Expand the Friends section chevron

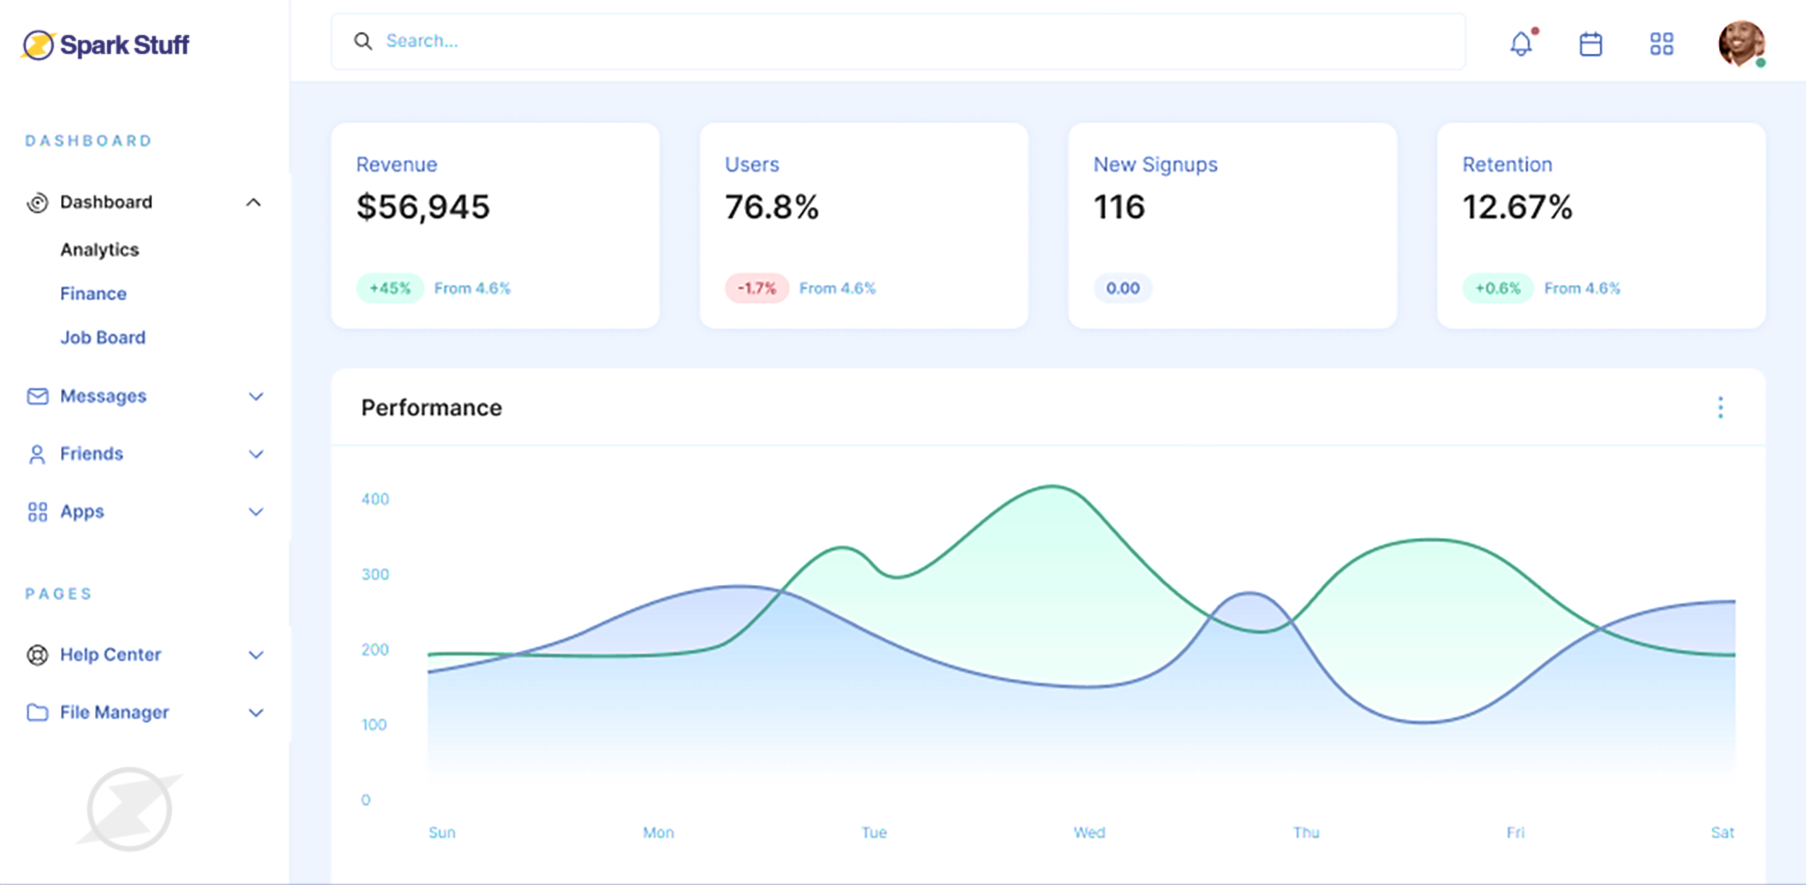pyautogui.click(x=256, y=454)
